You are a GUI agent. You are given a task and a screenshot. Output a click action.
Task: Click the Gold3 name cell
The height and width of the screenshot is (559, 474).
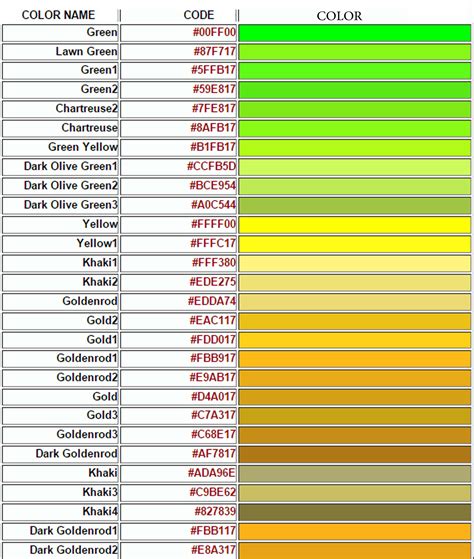click(60, 416)
